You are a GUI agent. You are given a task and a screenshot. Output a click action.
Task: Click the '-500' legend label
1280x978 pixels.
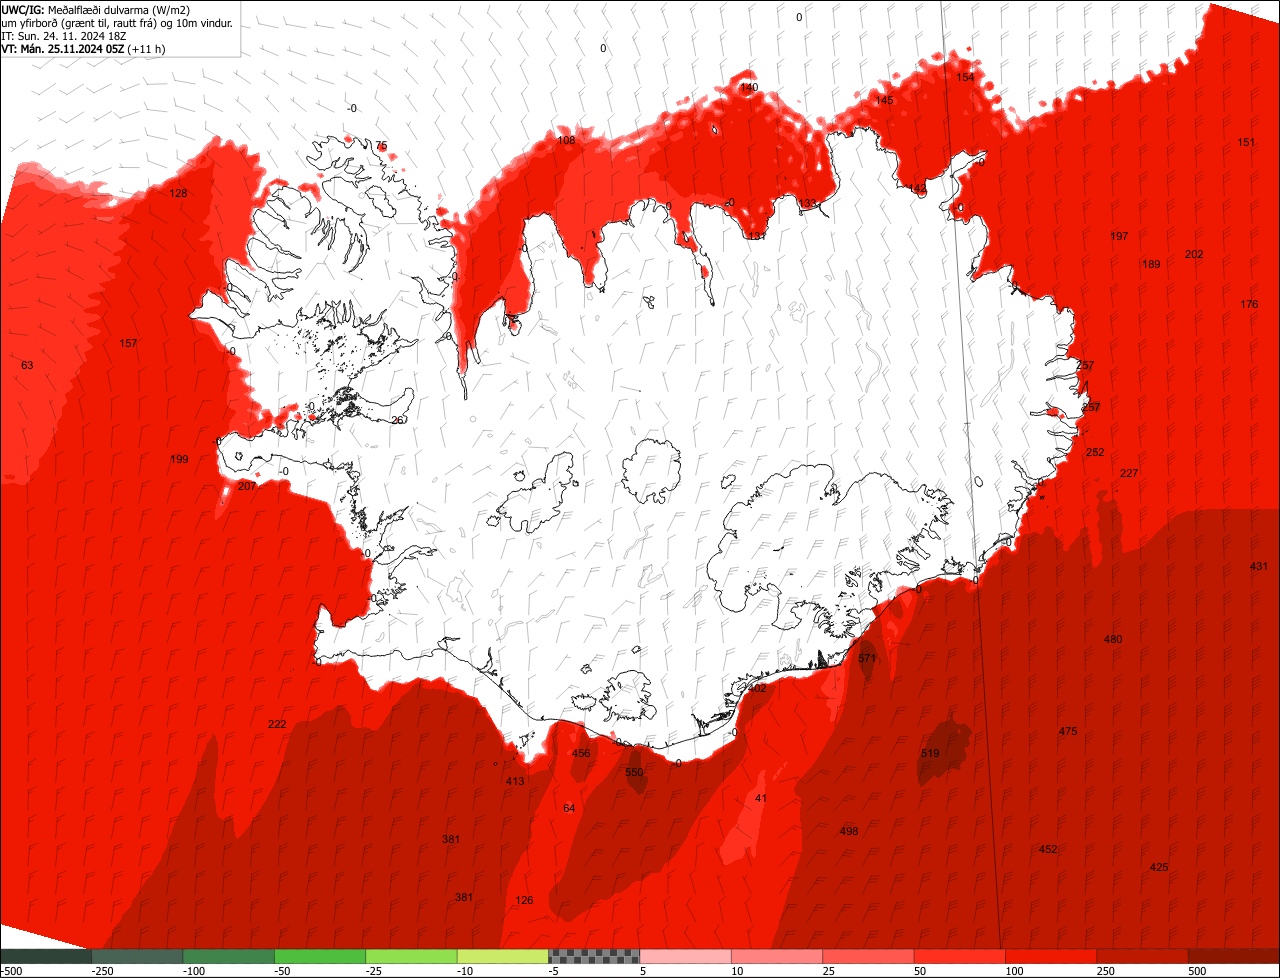[11, 971]
